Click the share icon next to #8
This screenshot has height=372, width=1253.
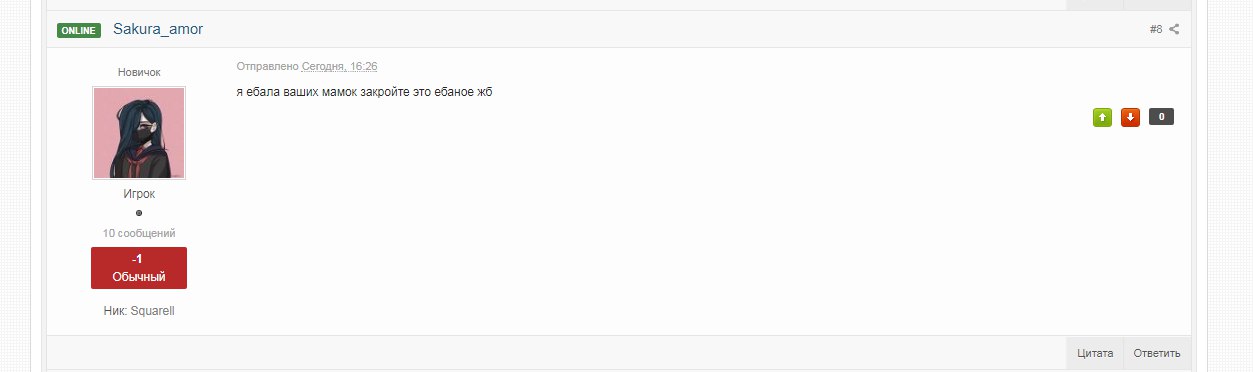click(x=1175, y=30)
